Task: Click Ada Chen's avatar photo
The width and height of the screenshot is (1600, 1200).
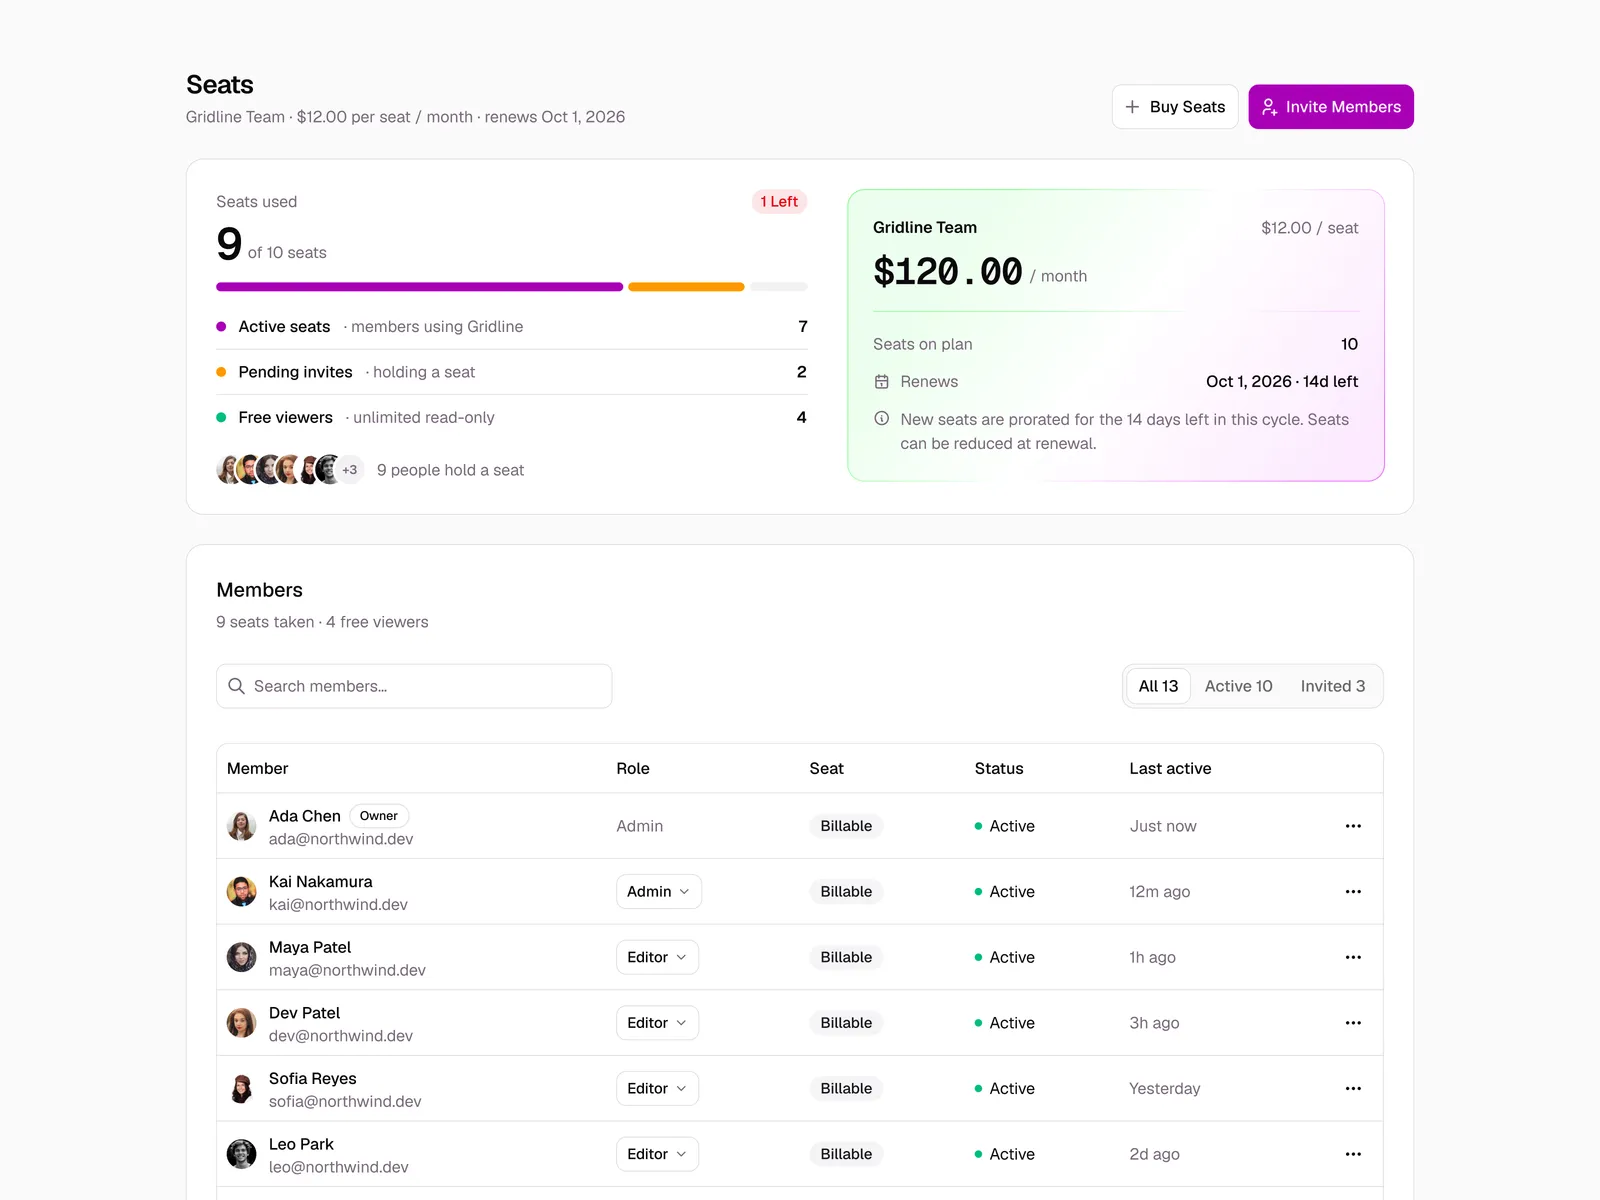Action: tap(241, 826)
